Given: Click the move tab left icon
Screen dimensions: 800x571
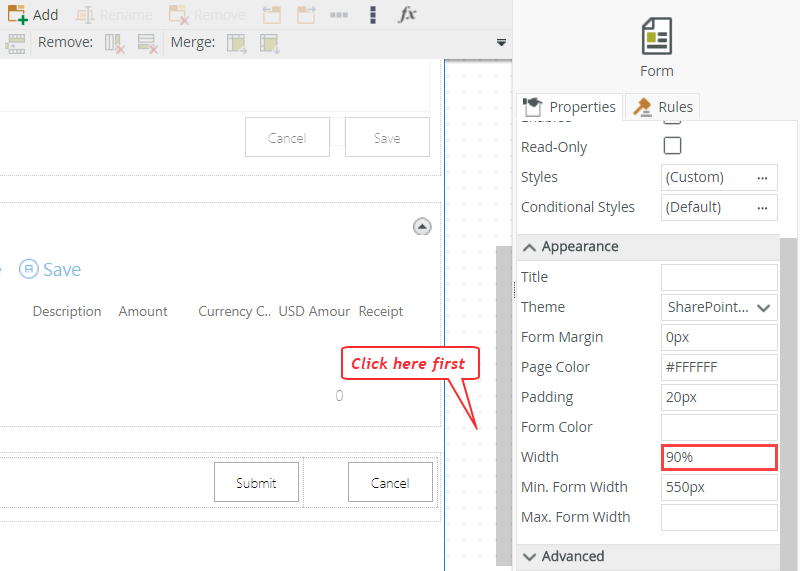Looking at the screenshot, I should tap(271, 15).
